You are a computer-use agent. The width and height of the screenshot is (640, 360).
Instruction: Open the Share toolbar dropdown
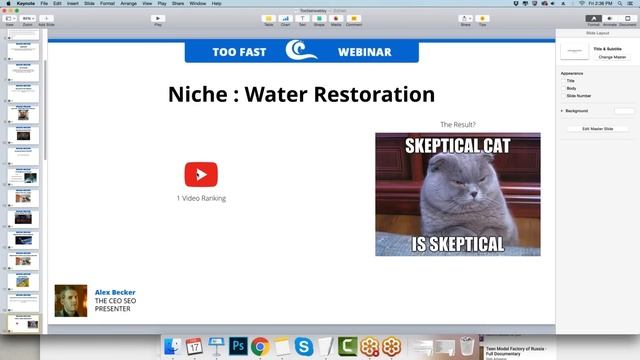click(x=465, y=18)
